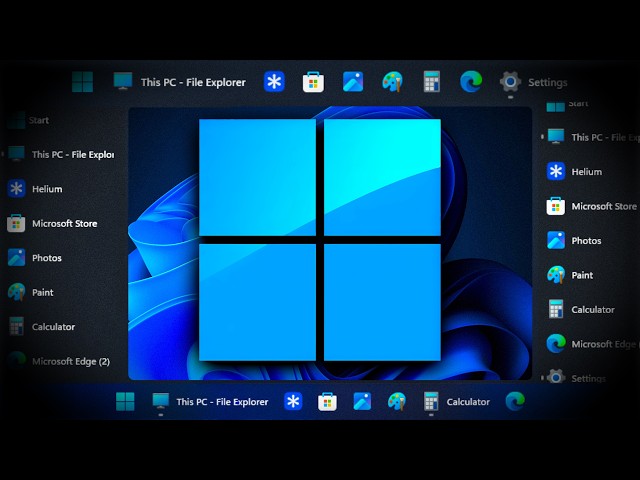This screenshot has height=480, width=640.
Task: Open Edge icon on the bottom taskbar
Action: point(515,401)
